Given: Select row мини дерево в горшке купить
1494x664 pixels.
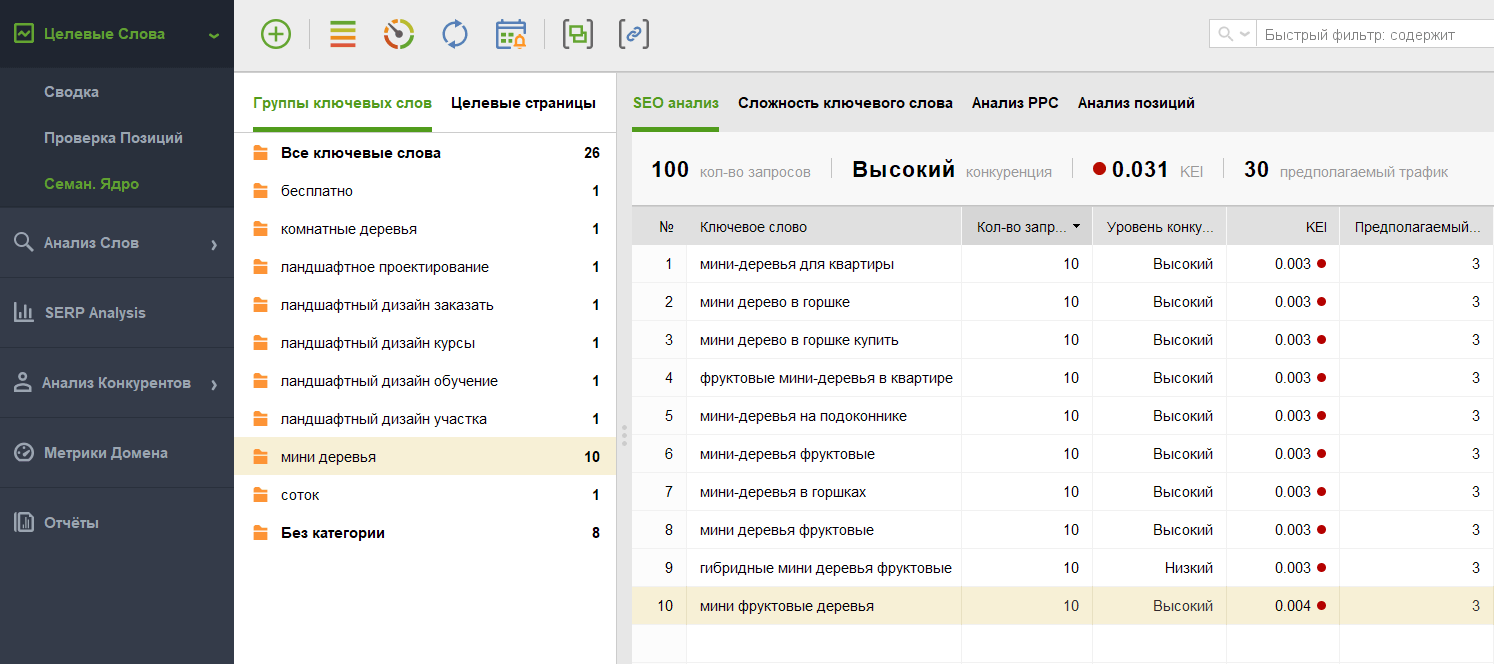Looking at the screenshot, I should 1063,340.
